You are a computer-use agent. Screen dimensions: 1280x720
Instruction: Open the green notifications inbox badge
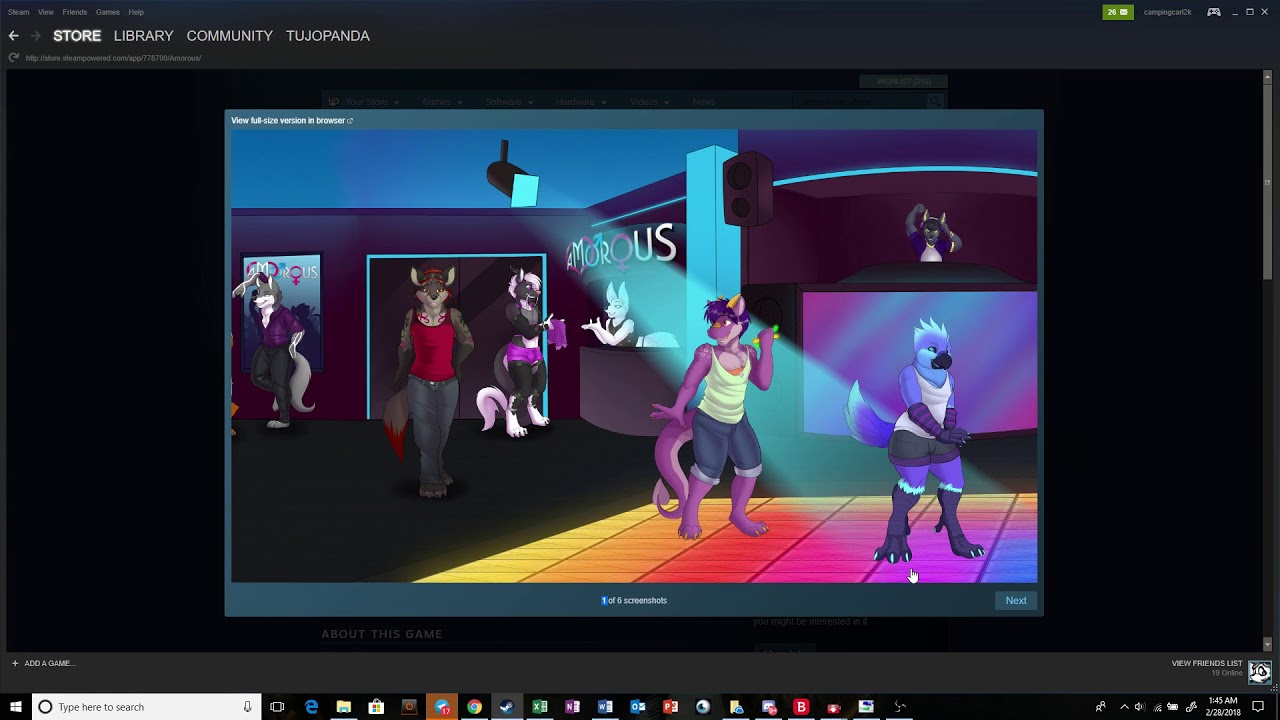click(x=1118, y=12)
